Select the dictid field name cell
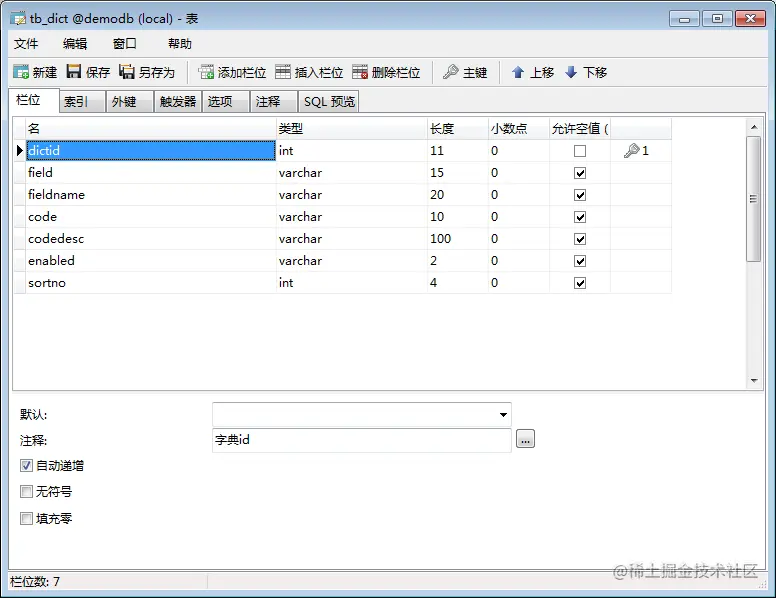Viewport: 776px width, 598px height. pos(151,150)
